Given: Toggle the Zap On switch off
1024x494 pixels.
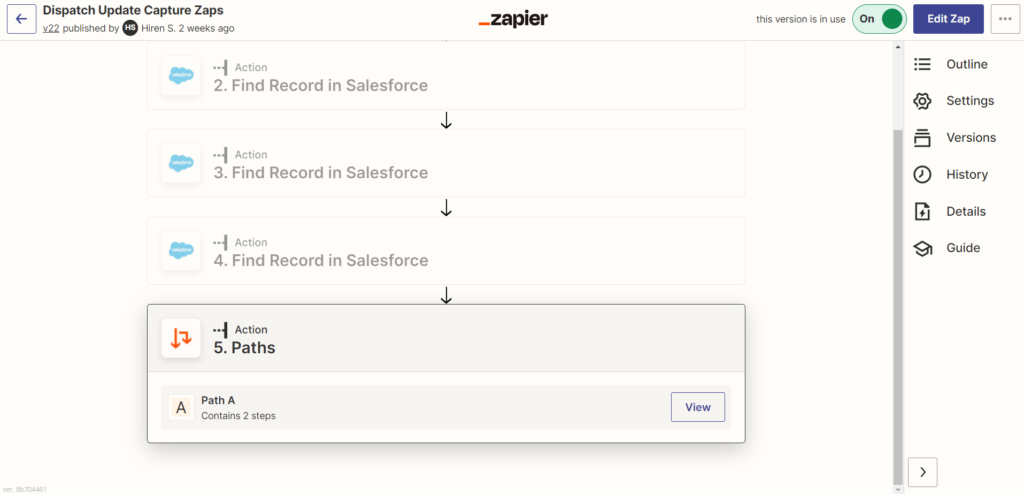Looking at the screenshot, I should point(880,19).
